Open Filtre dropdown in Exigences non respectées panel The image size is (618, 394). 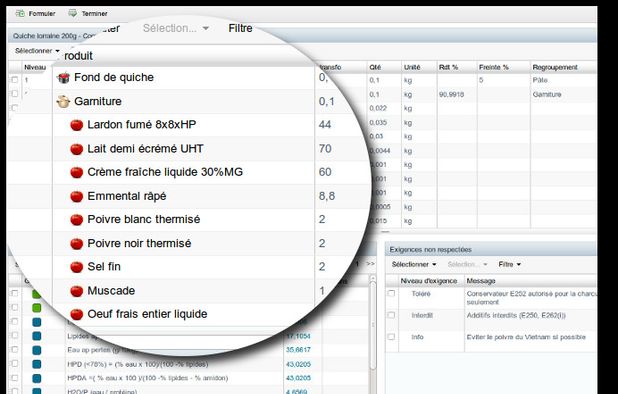tap(509, 264)
